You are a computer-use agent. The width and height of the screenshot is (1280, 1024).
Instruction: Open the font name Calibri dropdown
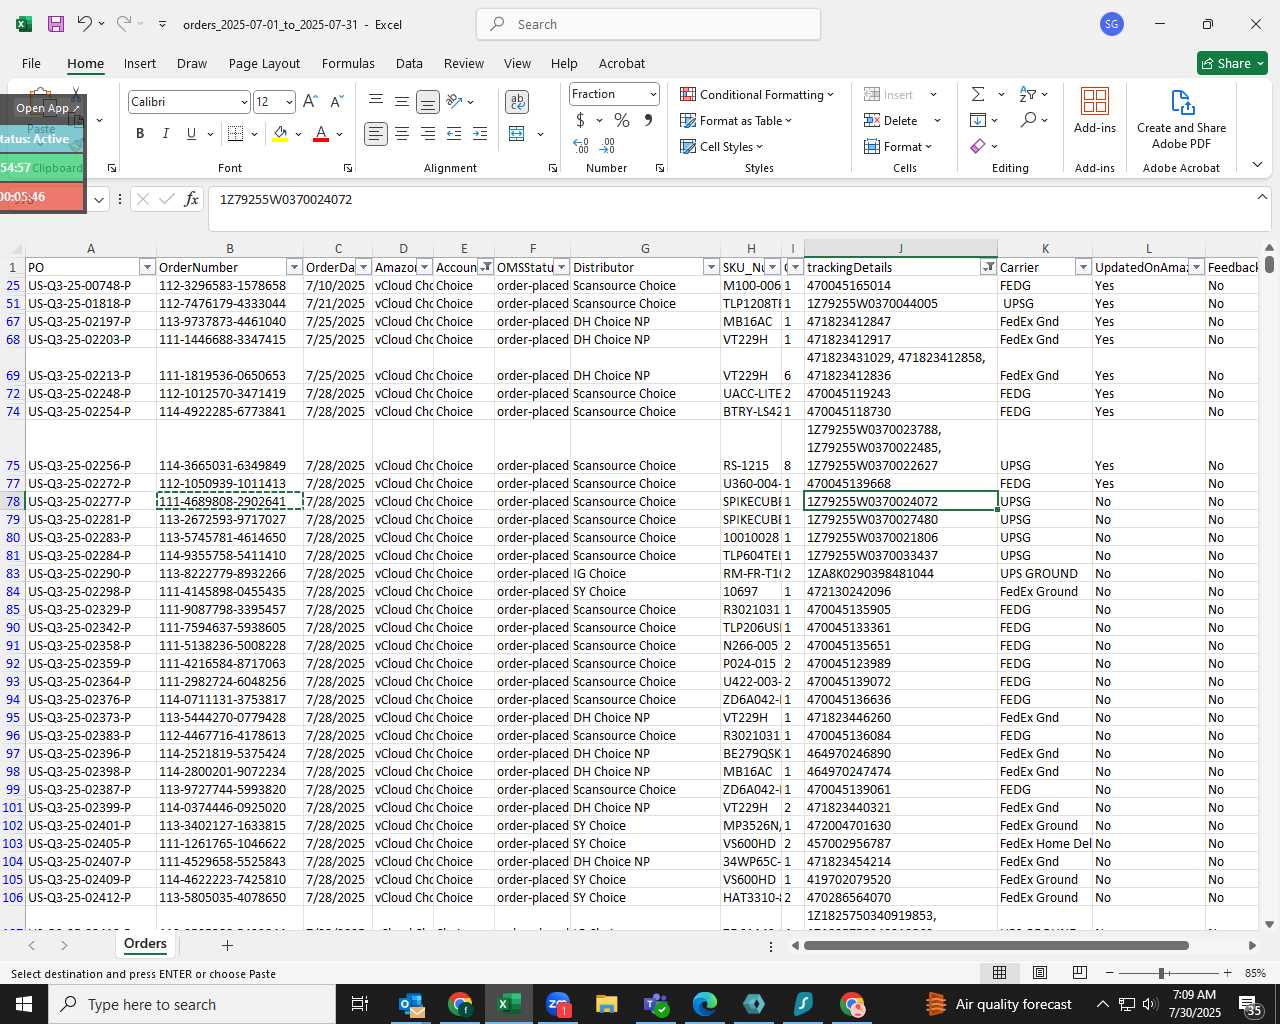pos(243,102)
